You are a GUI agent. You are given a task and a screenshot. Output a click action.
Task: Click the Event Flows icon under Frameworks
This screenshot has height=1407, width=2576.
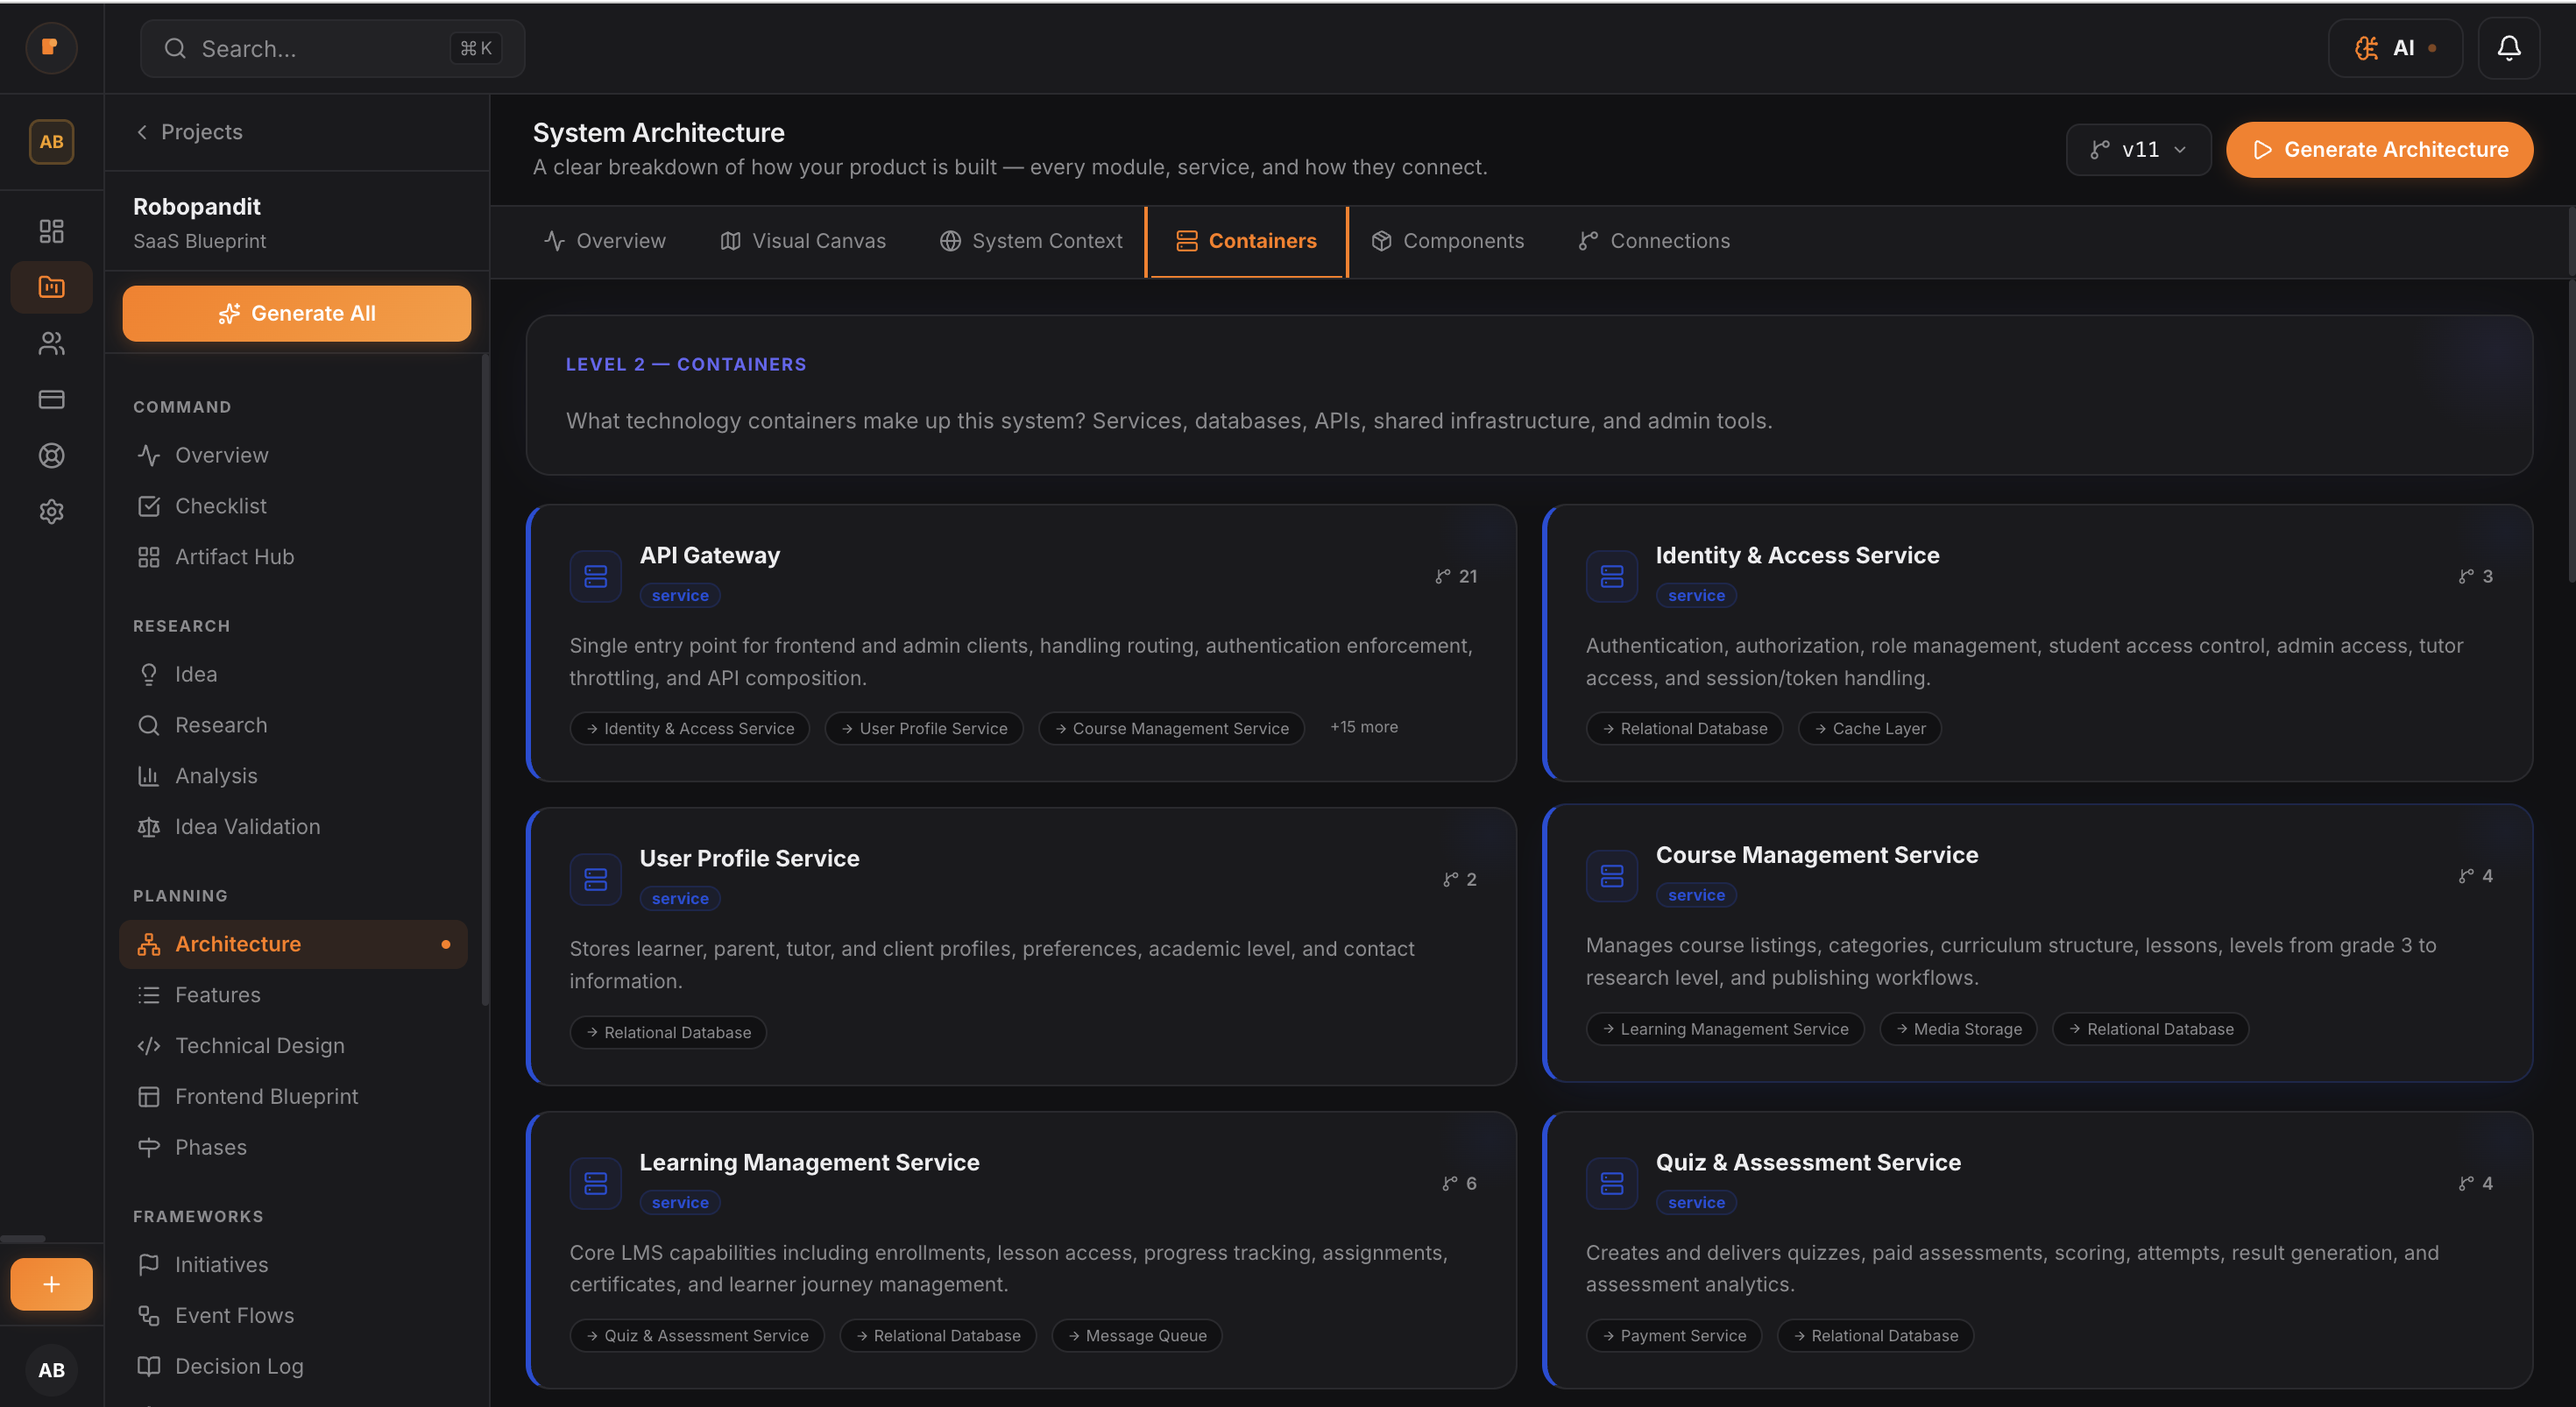(148, 1315)
